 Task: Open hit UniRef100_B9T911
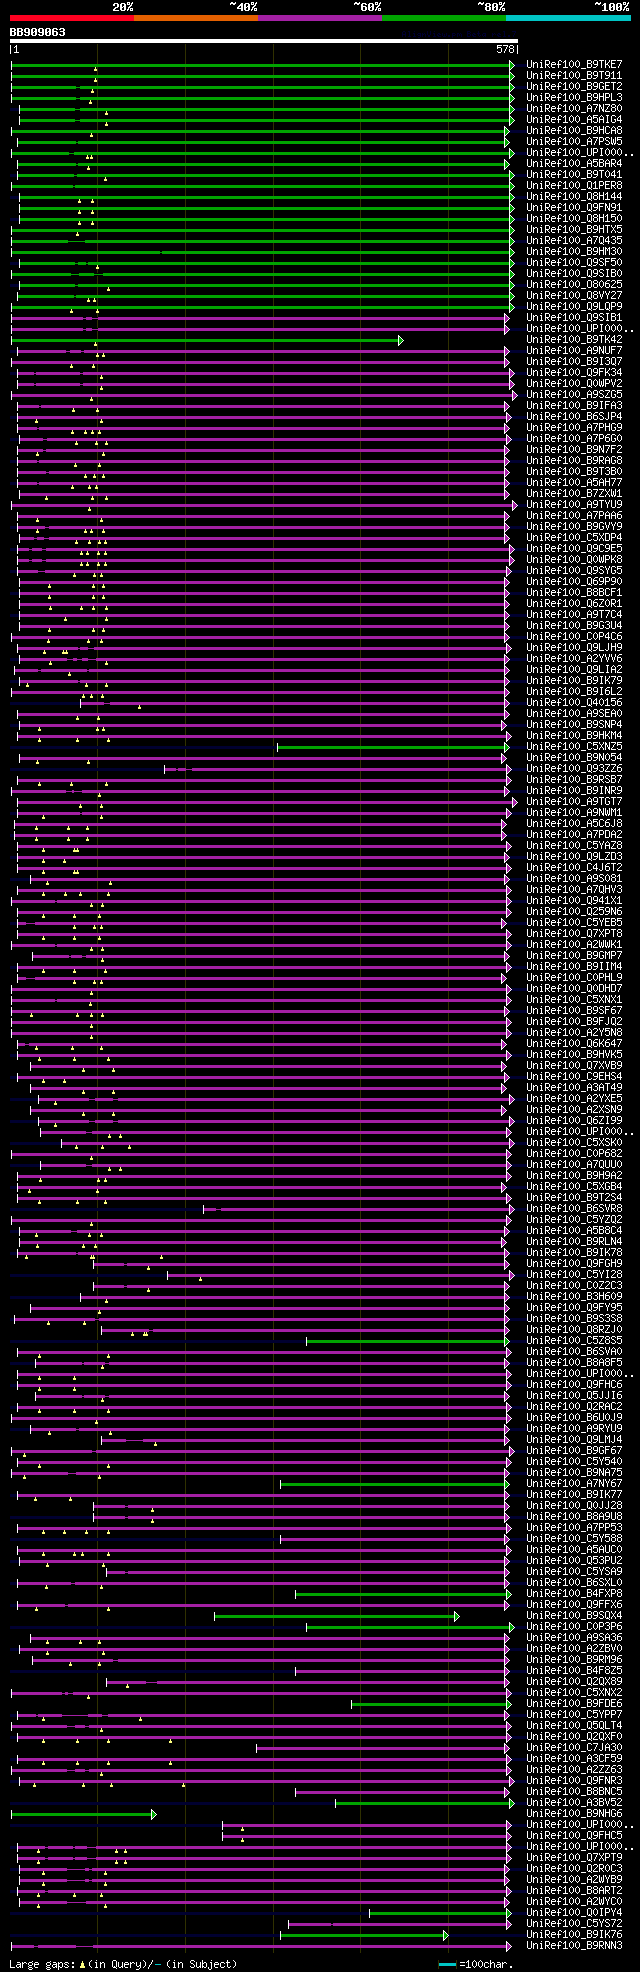tap(574, 75)
